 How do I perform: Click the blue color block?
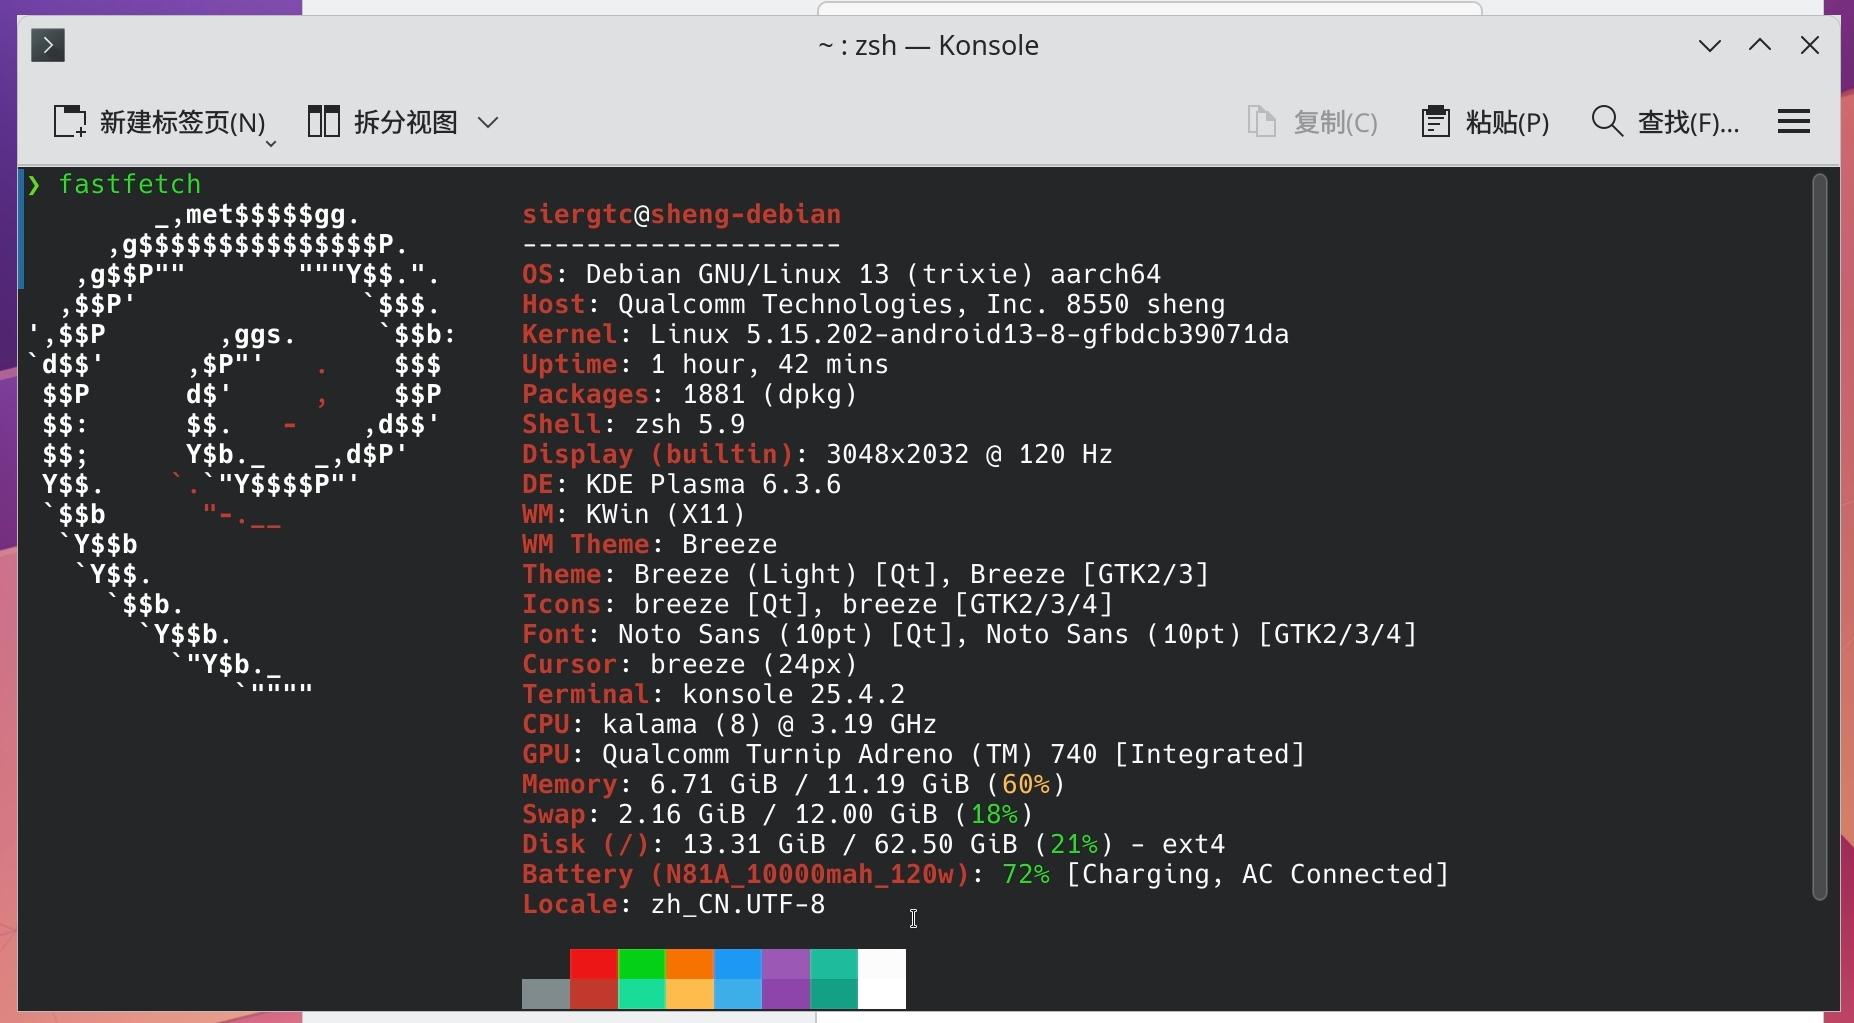(738, 964)
